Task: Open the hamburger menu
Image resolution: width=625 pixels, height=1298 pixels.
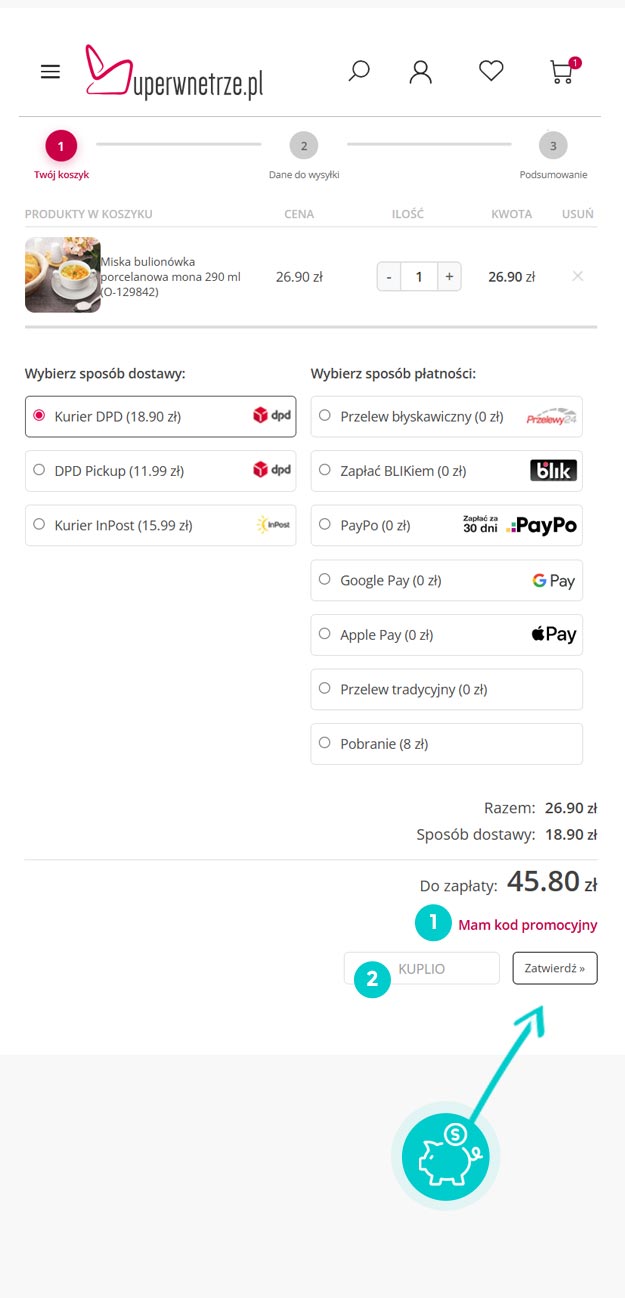Action: [50, 72]
